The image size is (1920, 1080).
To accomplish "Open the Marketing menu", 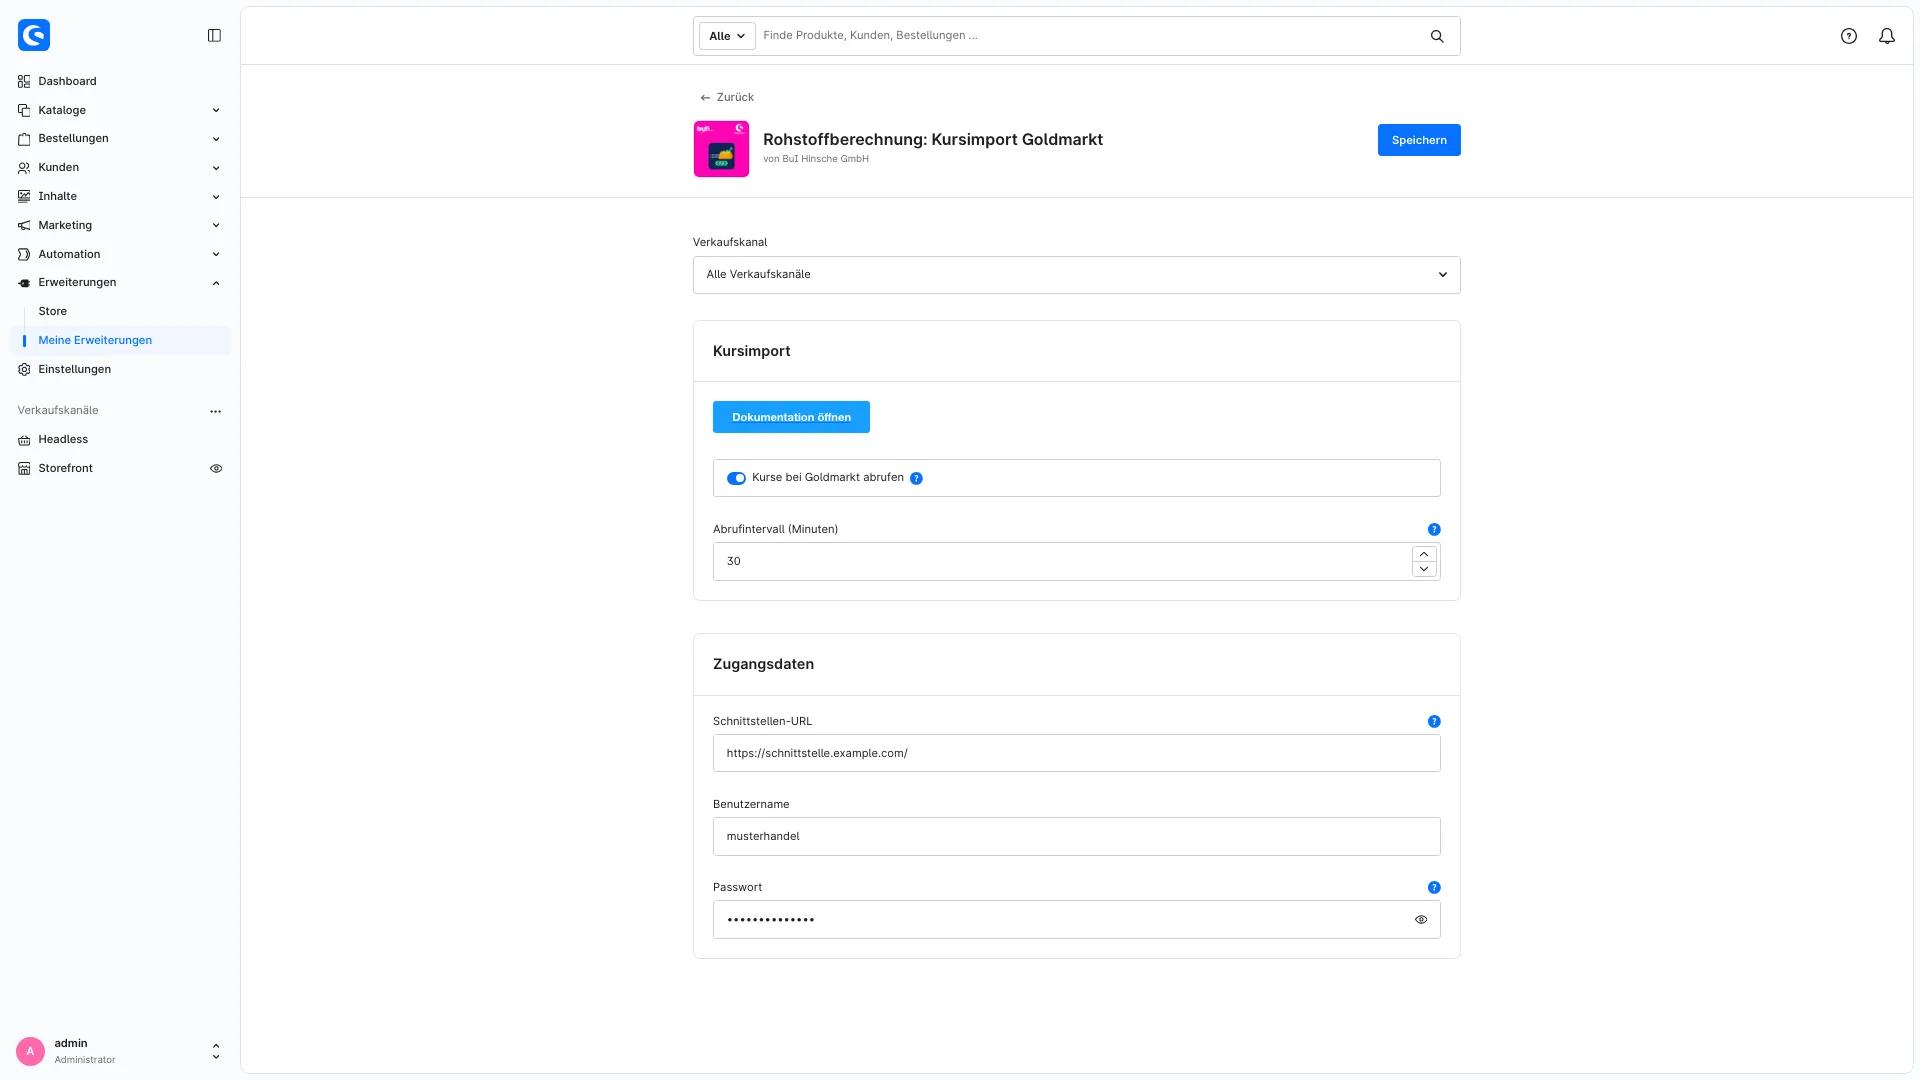I will point(120,226).
